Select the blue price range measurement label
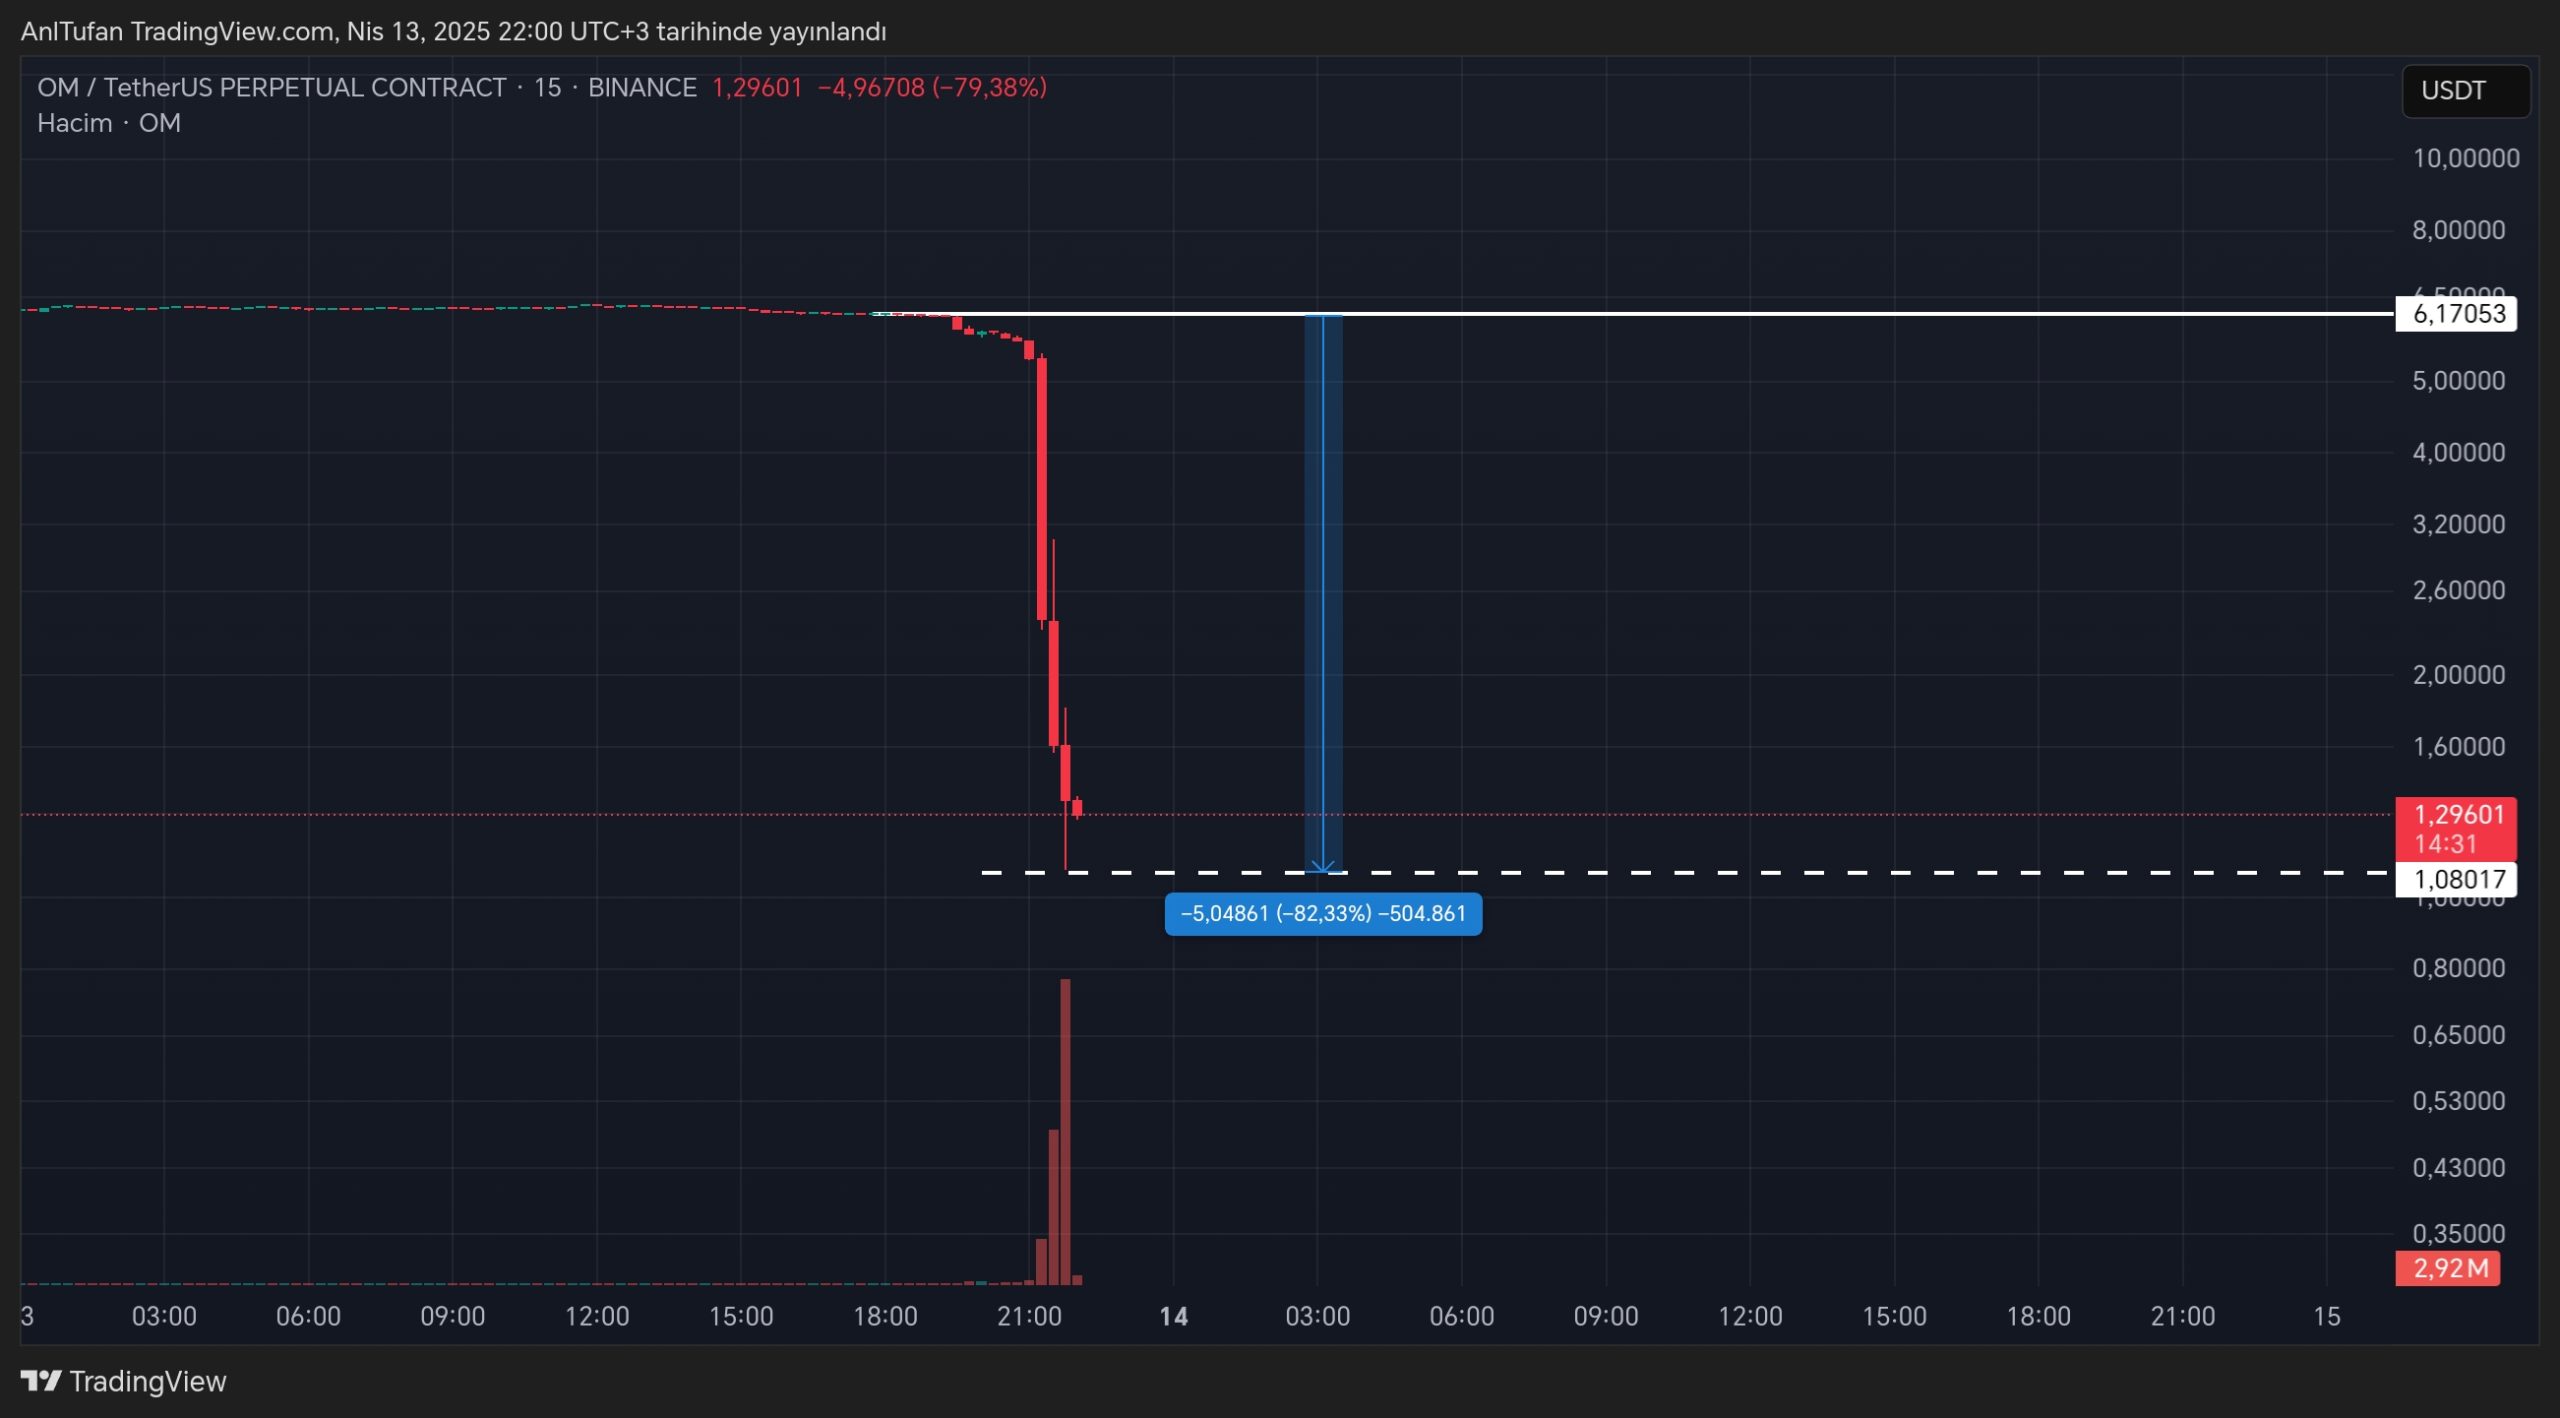The height and width of the screenshot is (1418, 2560). [x=1322, y=914]
